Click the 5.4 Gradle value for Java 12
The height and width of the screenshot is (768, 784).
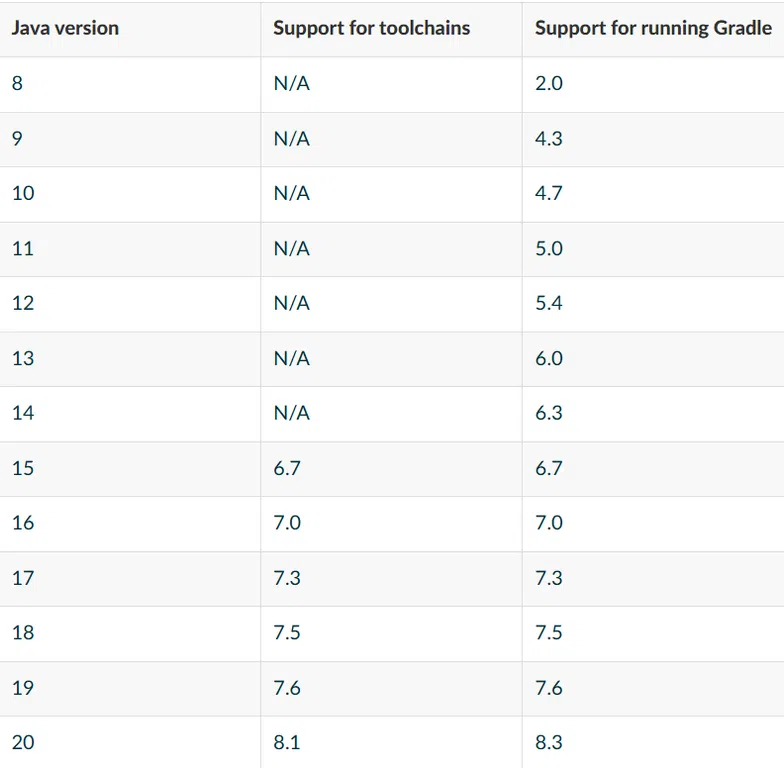pos(548,303)
